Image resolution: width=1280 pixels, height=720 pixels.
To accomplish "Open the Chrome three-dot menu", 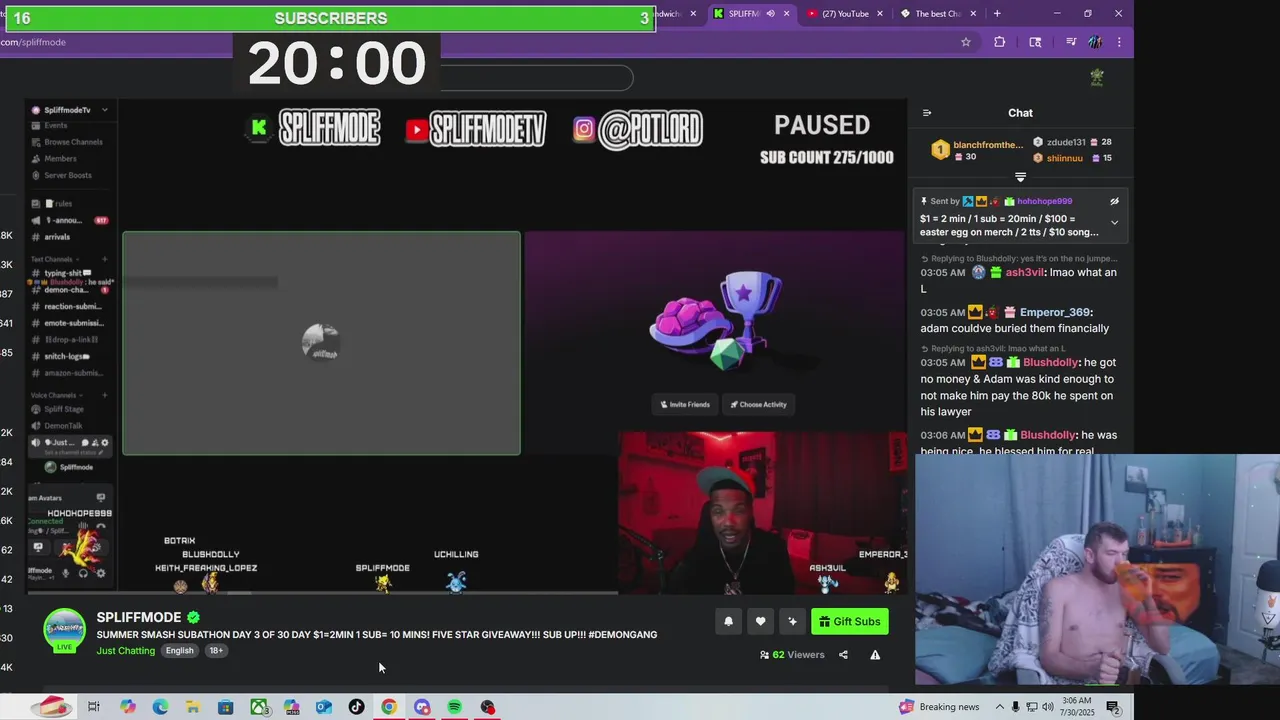I will click(x=1119, y=42).
